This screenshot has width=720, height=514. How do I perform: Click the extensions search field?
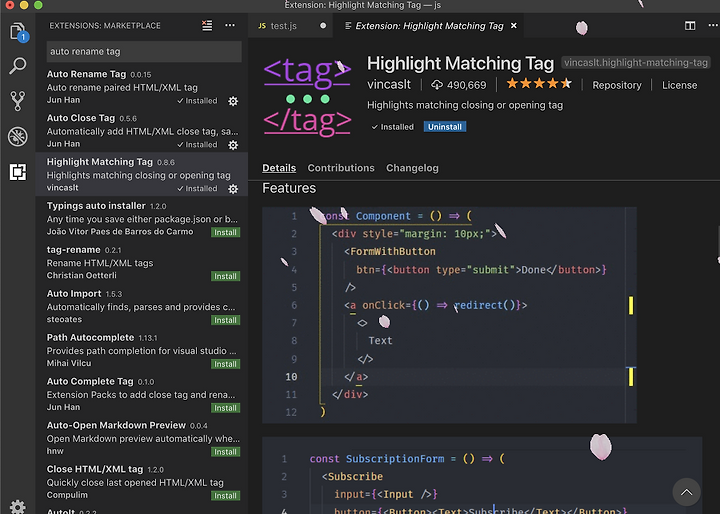click(144, 51)
